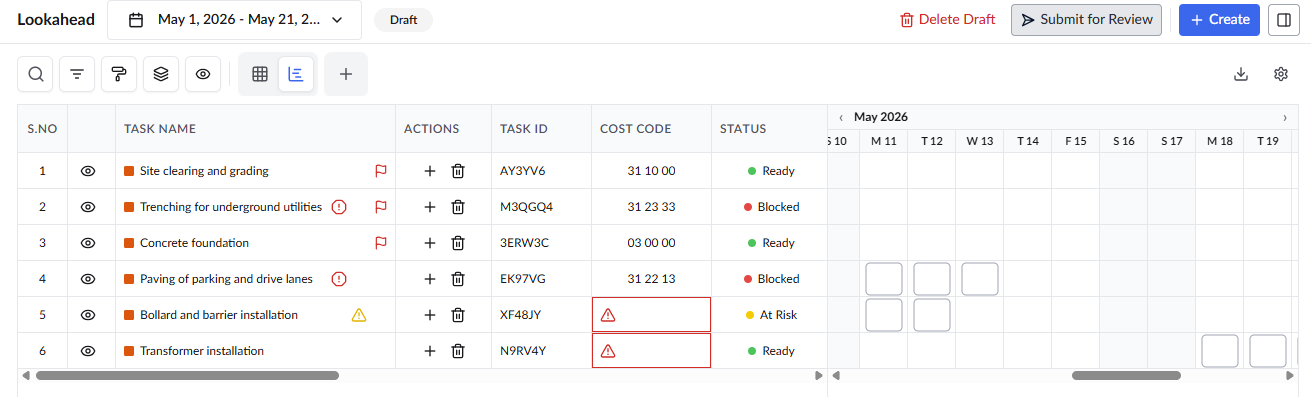1311x397 pixels.
Task: Click the Delete Draft button
Action: click(948, 19)
